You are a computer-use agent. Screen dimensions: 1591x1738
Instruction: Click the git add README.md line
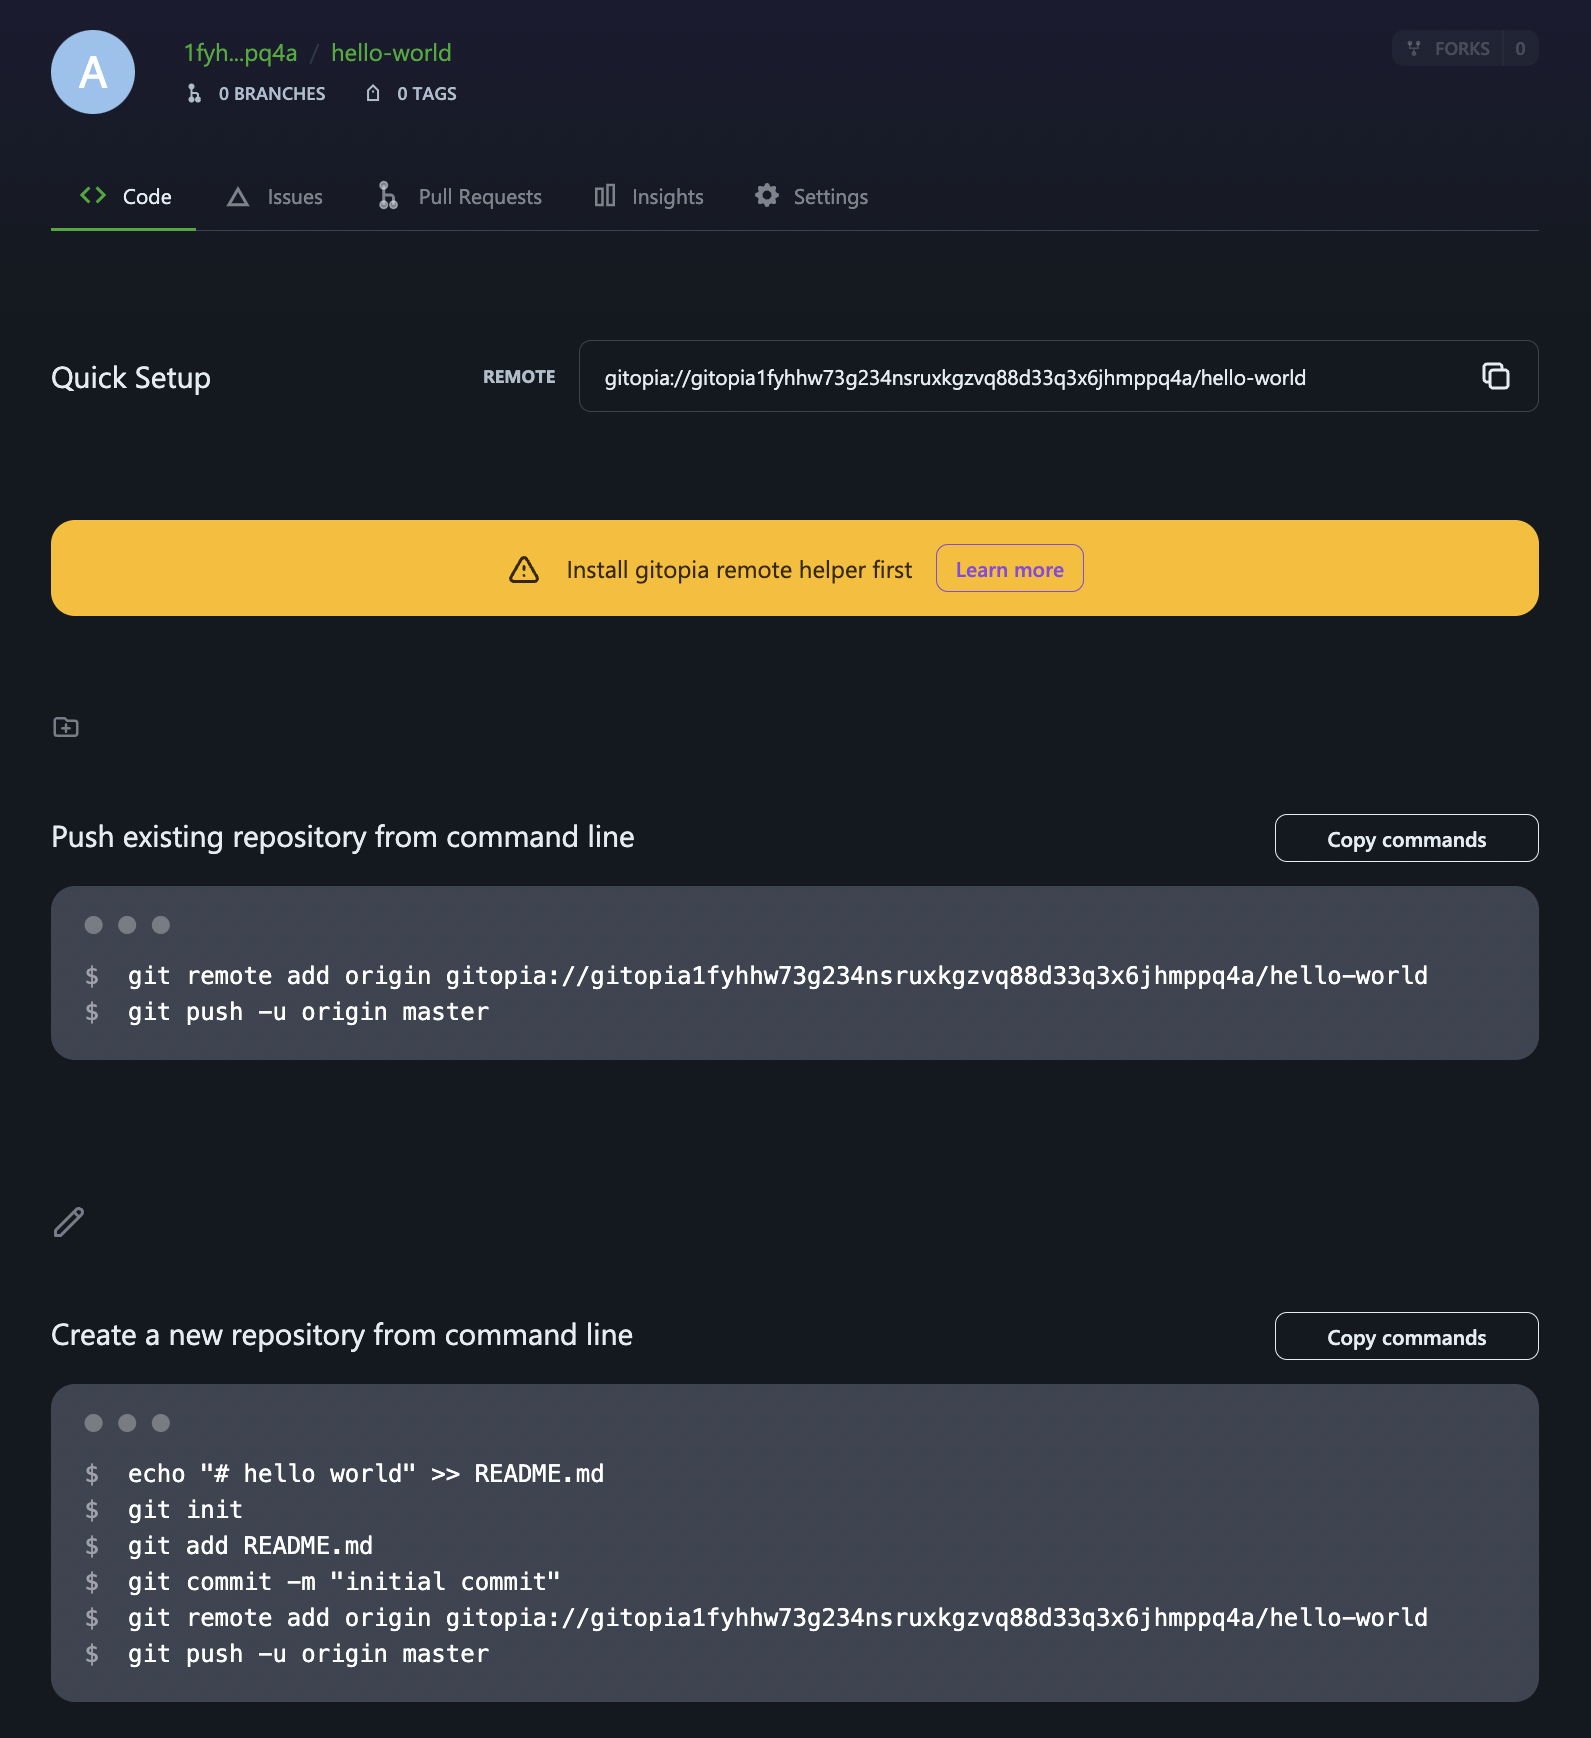click(x=250, y=1546)
